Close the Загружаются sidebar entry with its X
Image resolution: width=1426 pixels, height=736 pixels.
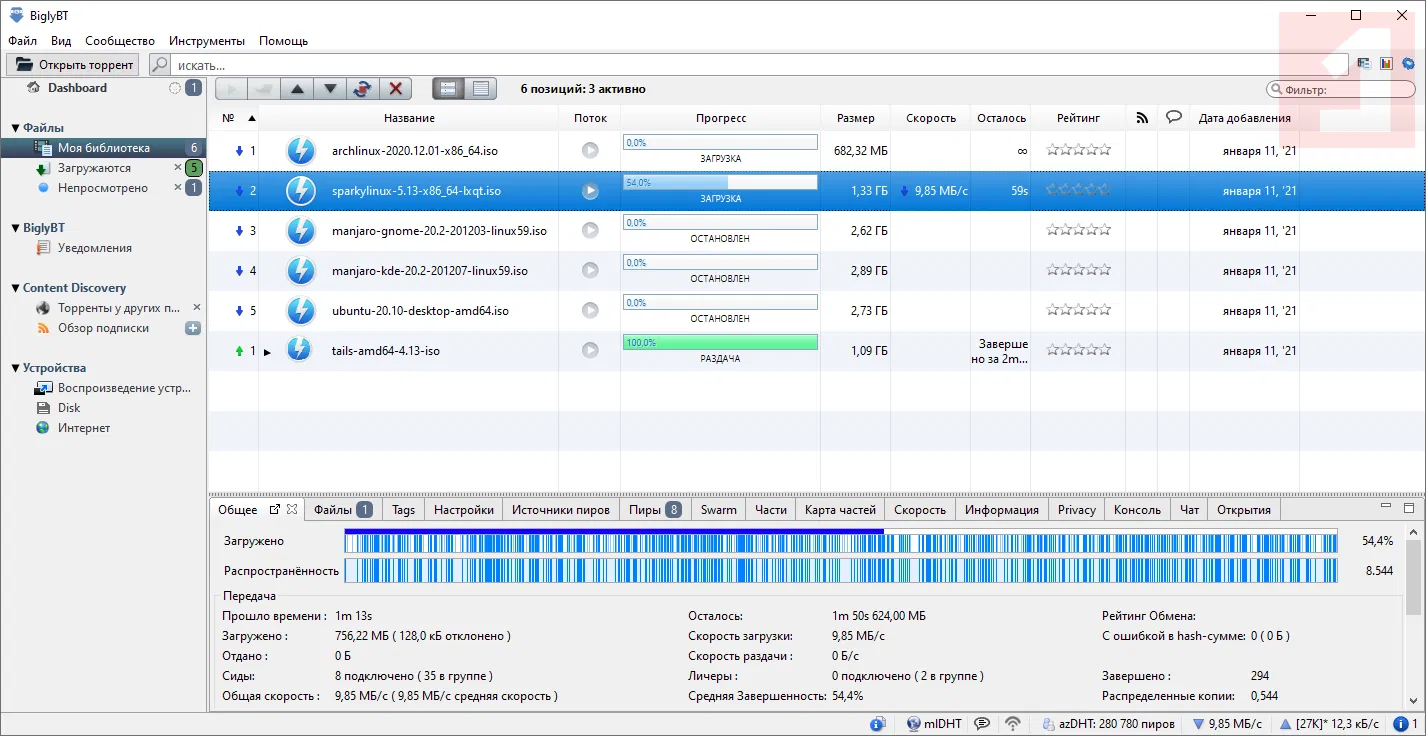[x=178, y=168]
